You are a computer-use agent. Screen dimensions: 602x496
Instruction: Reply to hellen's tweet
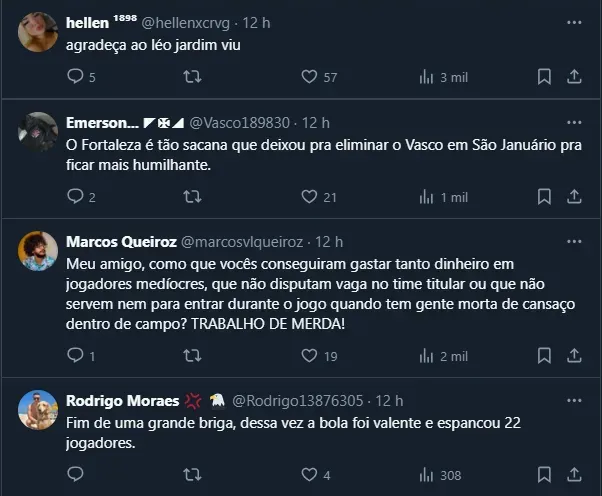point(76,76)
